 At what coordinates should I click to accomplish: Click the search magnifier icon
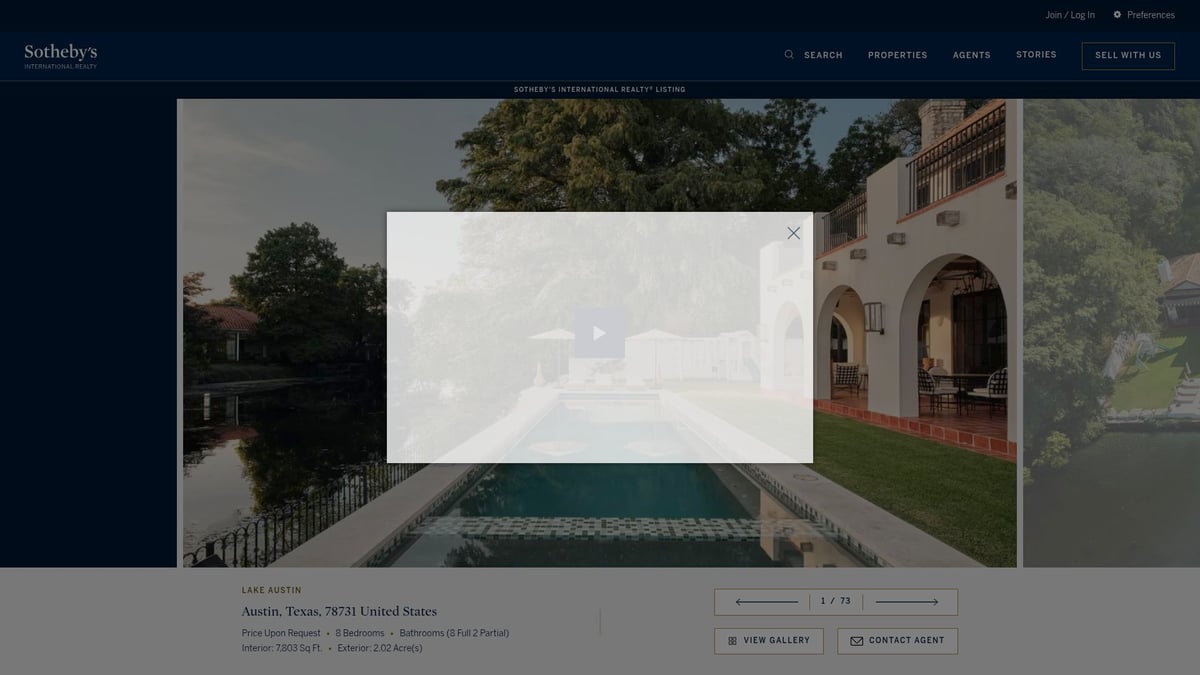click(x=788, y=54)
